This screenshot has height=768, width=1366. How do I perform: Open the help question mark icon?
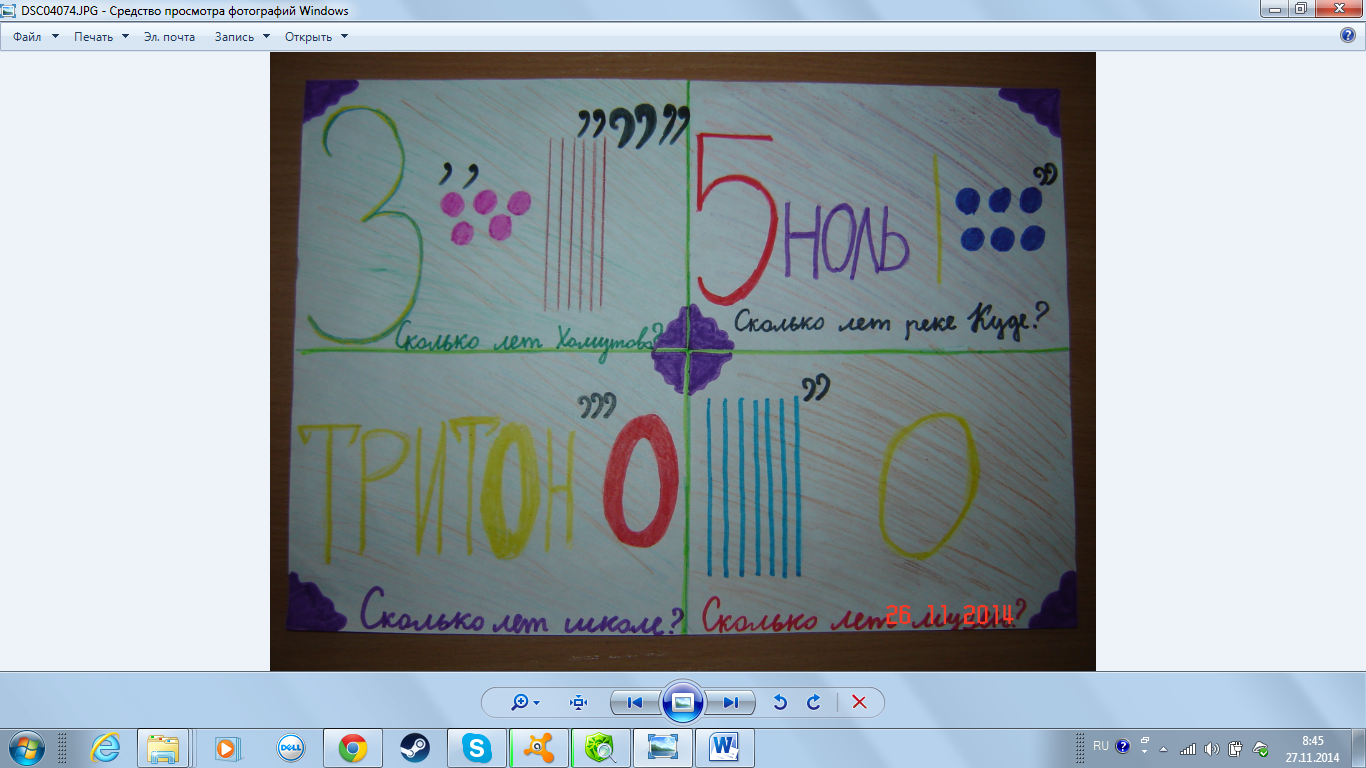1348,36
